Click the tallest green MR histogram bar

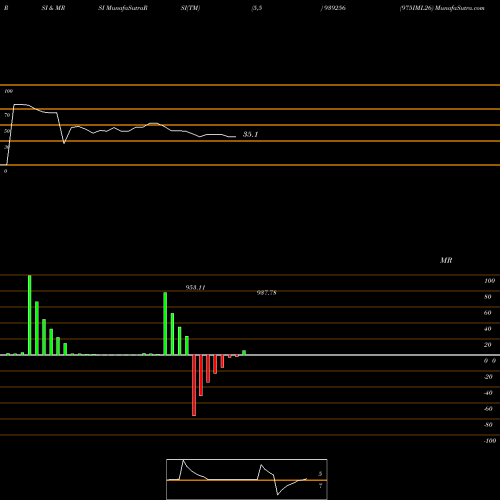30,315
